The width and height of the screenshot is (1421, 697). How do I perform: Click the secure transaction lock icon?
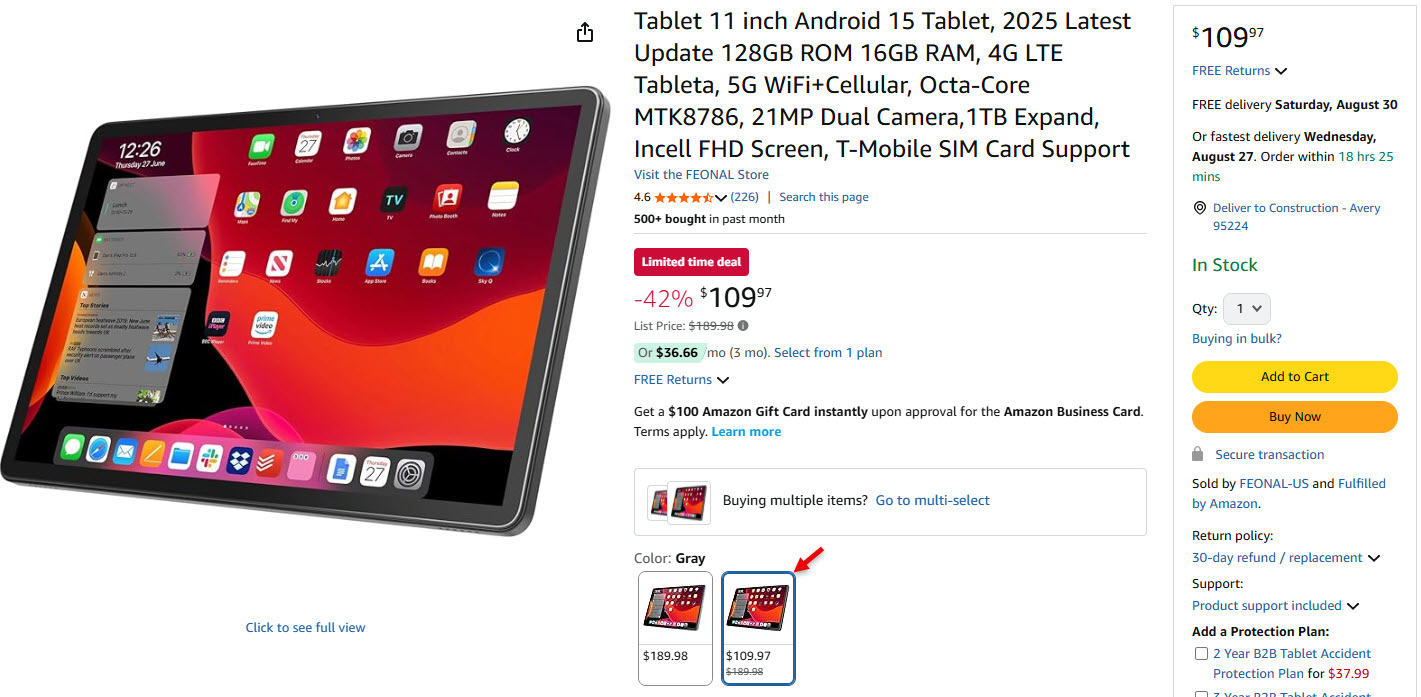pos(1198,454)
